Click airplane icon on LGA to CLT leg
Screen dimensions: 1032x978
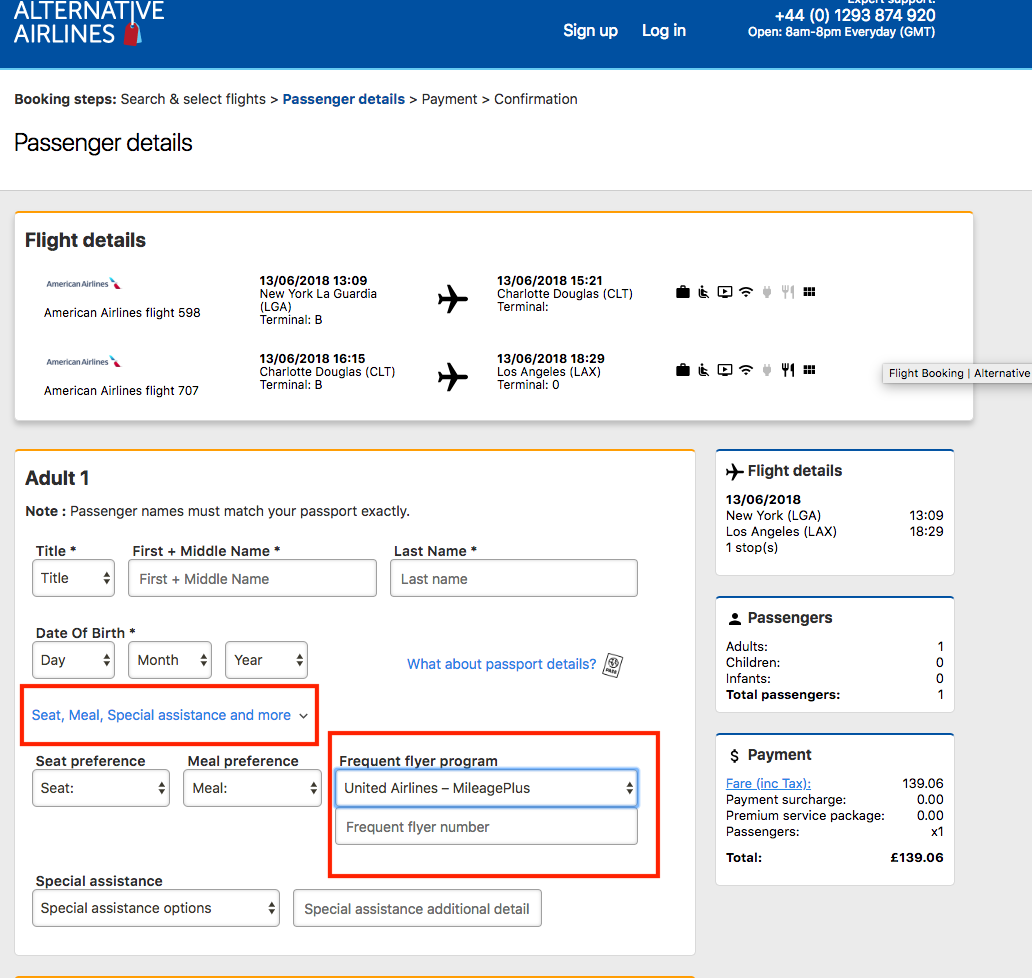point(453,299)
